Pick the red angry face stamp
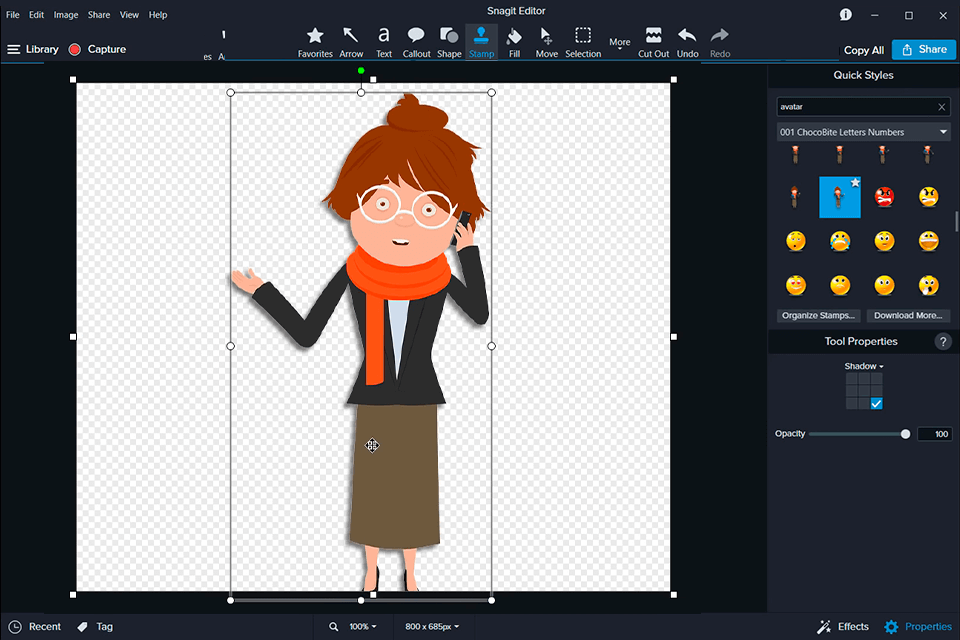Screen dimensions: 960x640 point(884,197)
